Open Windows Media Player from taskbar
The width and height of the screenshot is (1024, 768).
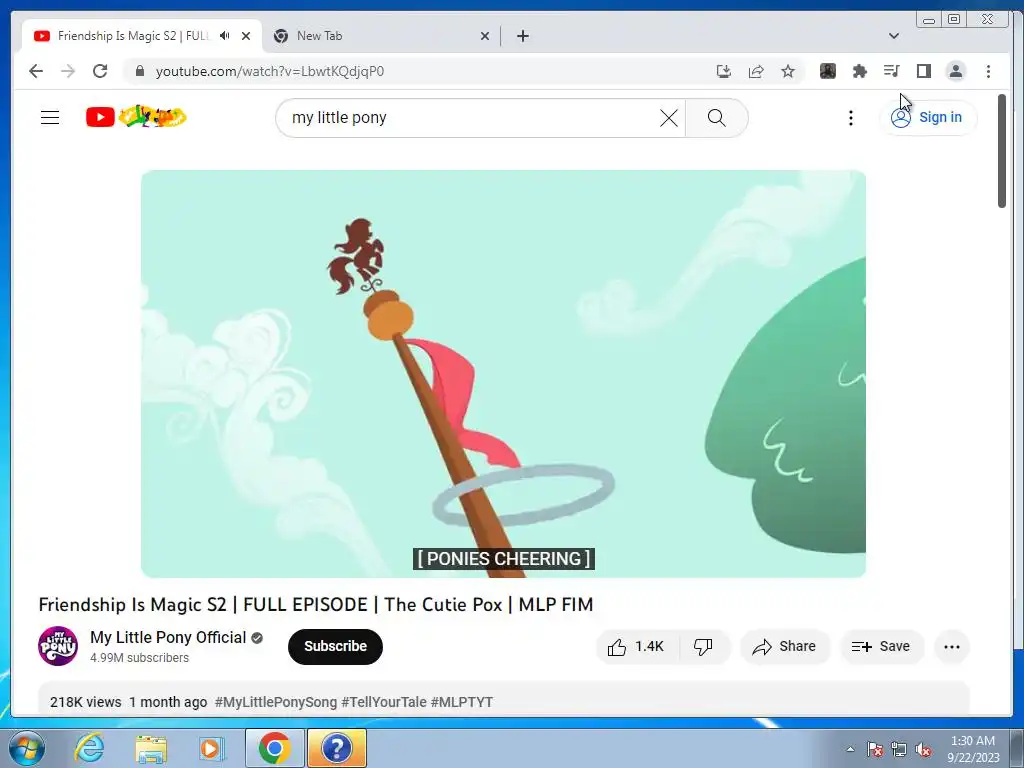(212, 748)
